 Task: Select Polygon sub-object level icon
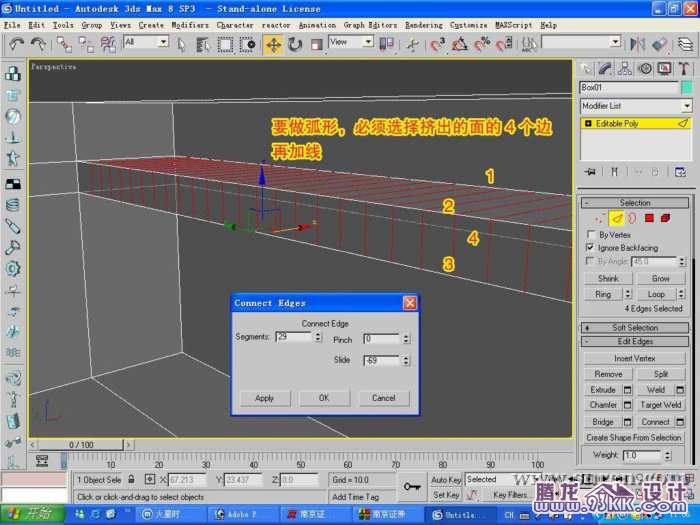pos(649,218)
